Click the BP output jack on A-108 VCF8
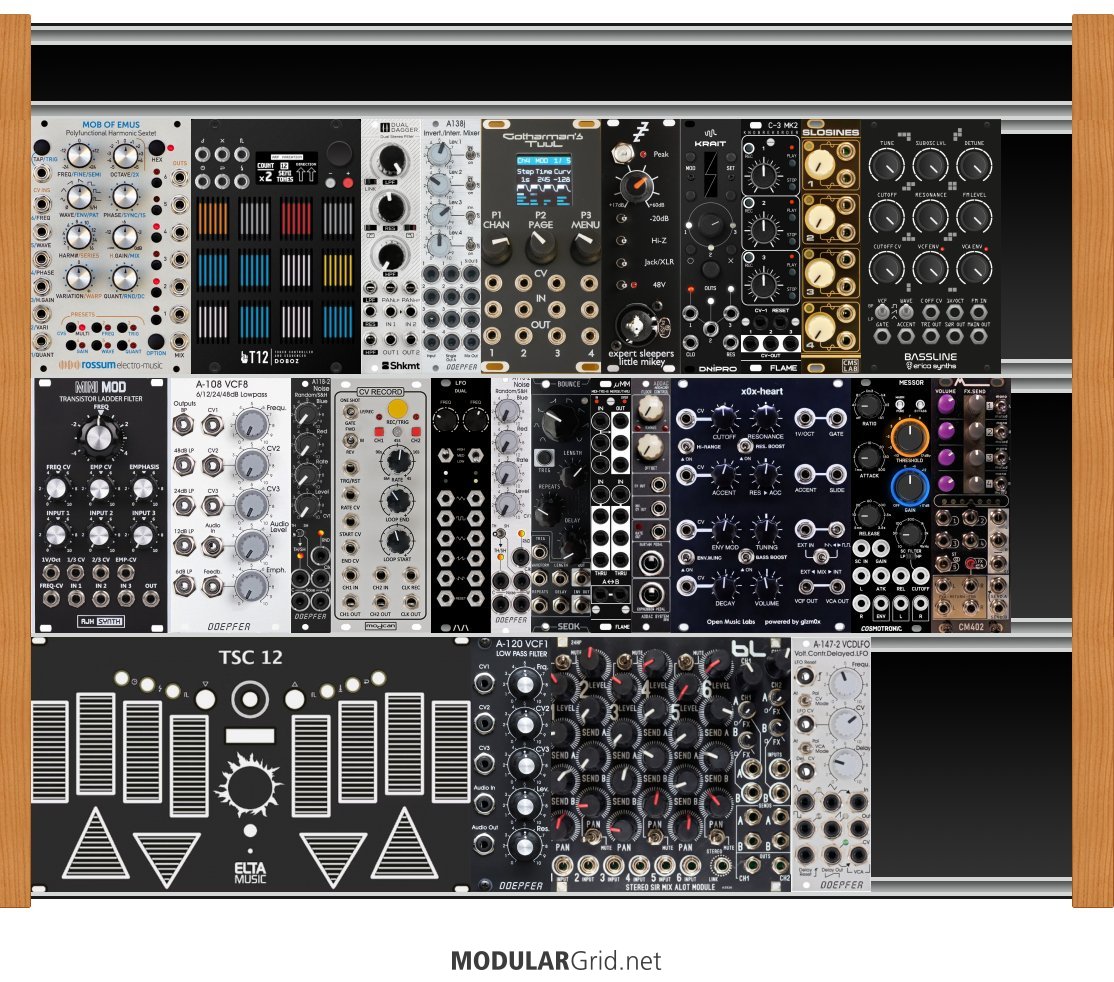The width and height of the screenshot is (1114, 982). click(x=183, y=424)
